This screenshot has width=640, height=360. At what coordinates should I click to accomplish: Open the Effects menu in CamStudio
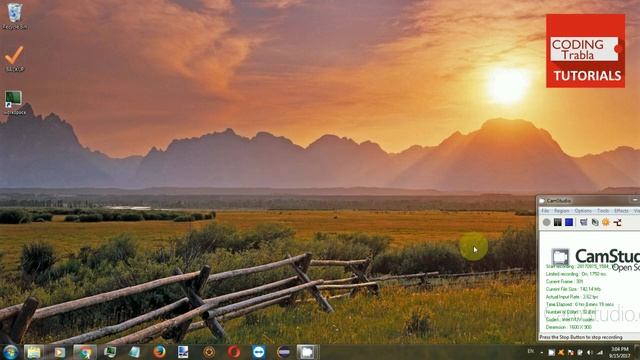[621, 211]
